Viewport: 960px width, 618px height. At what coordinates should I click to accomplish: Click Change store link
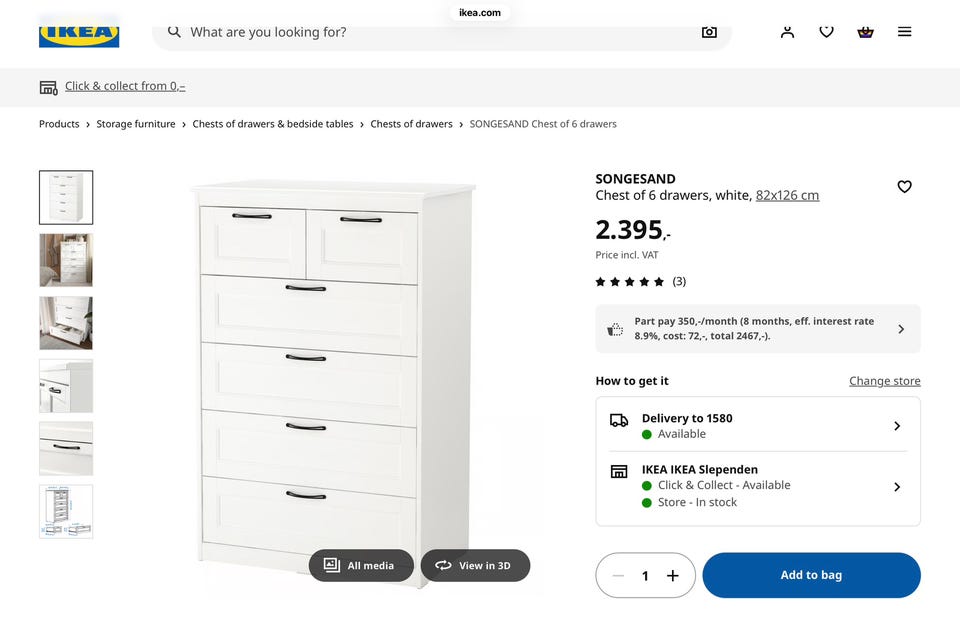point(884,381)
